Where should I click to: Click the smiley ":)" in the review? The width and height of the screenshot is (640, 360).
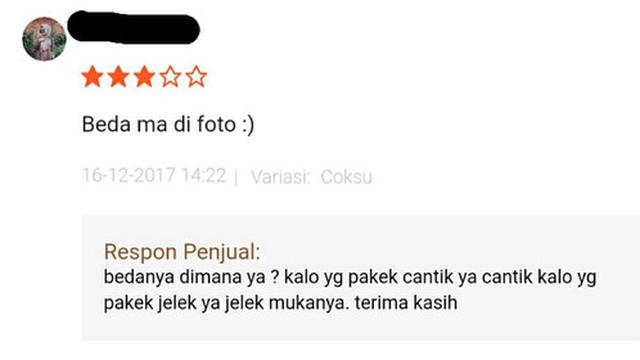[248, 125]
